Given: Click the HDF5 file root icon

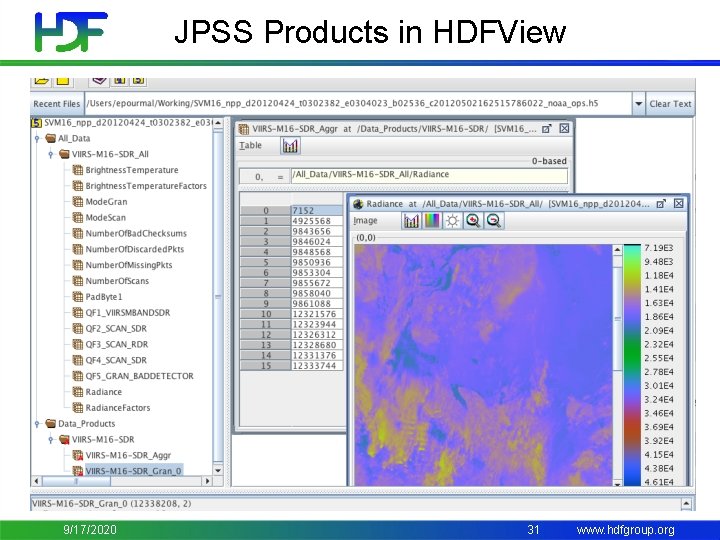Looking at the screenshot, I should (37, 123).
